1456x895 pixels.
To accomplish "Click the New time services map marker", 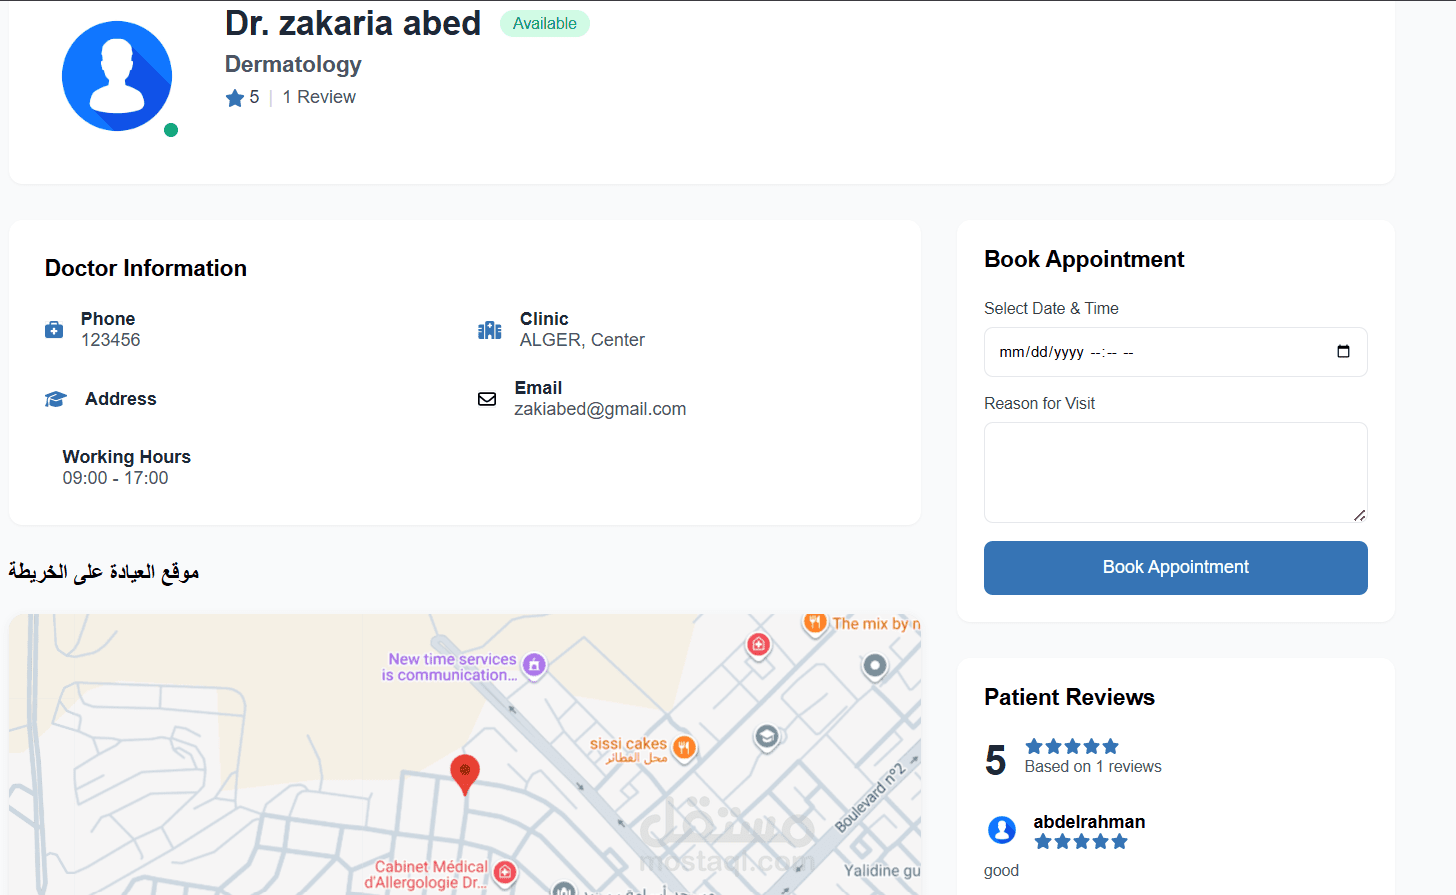I will (x=534, y=665).
